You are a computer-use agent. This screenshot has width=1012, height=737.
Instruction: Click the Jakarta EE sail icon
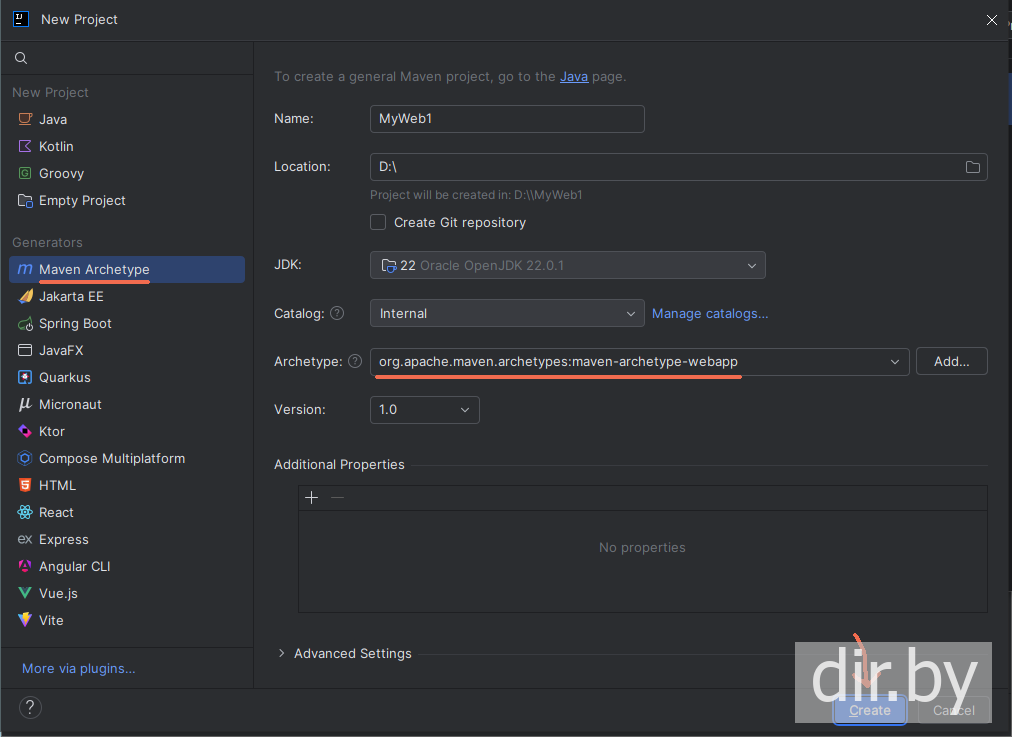(x=25, y=296)
